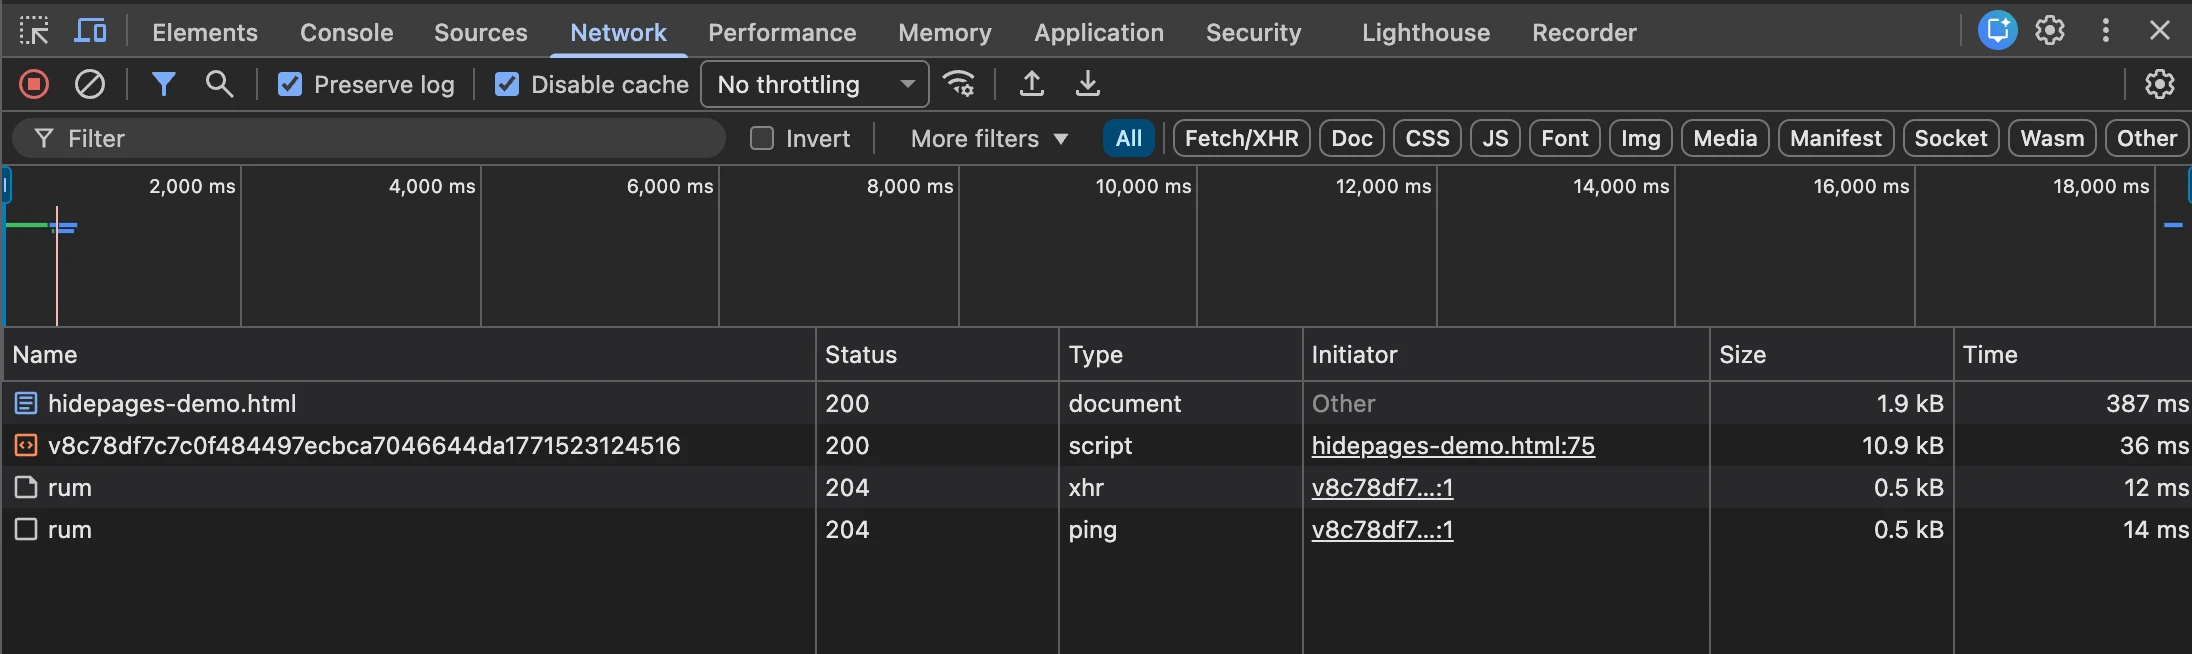This screenshot has width=2192, height=654.
Task: Select the Network tab
Action: pos(618,32)
